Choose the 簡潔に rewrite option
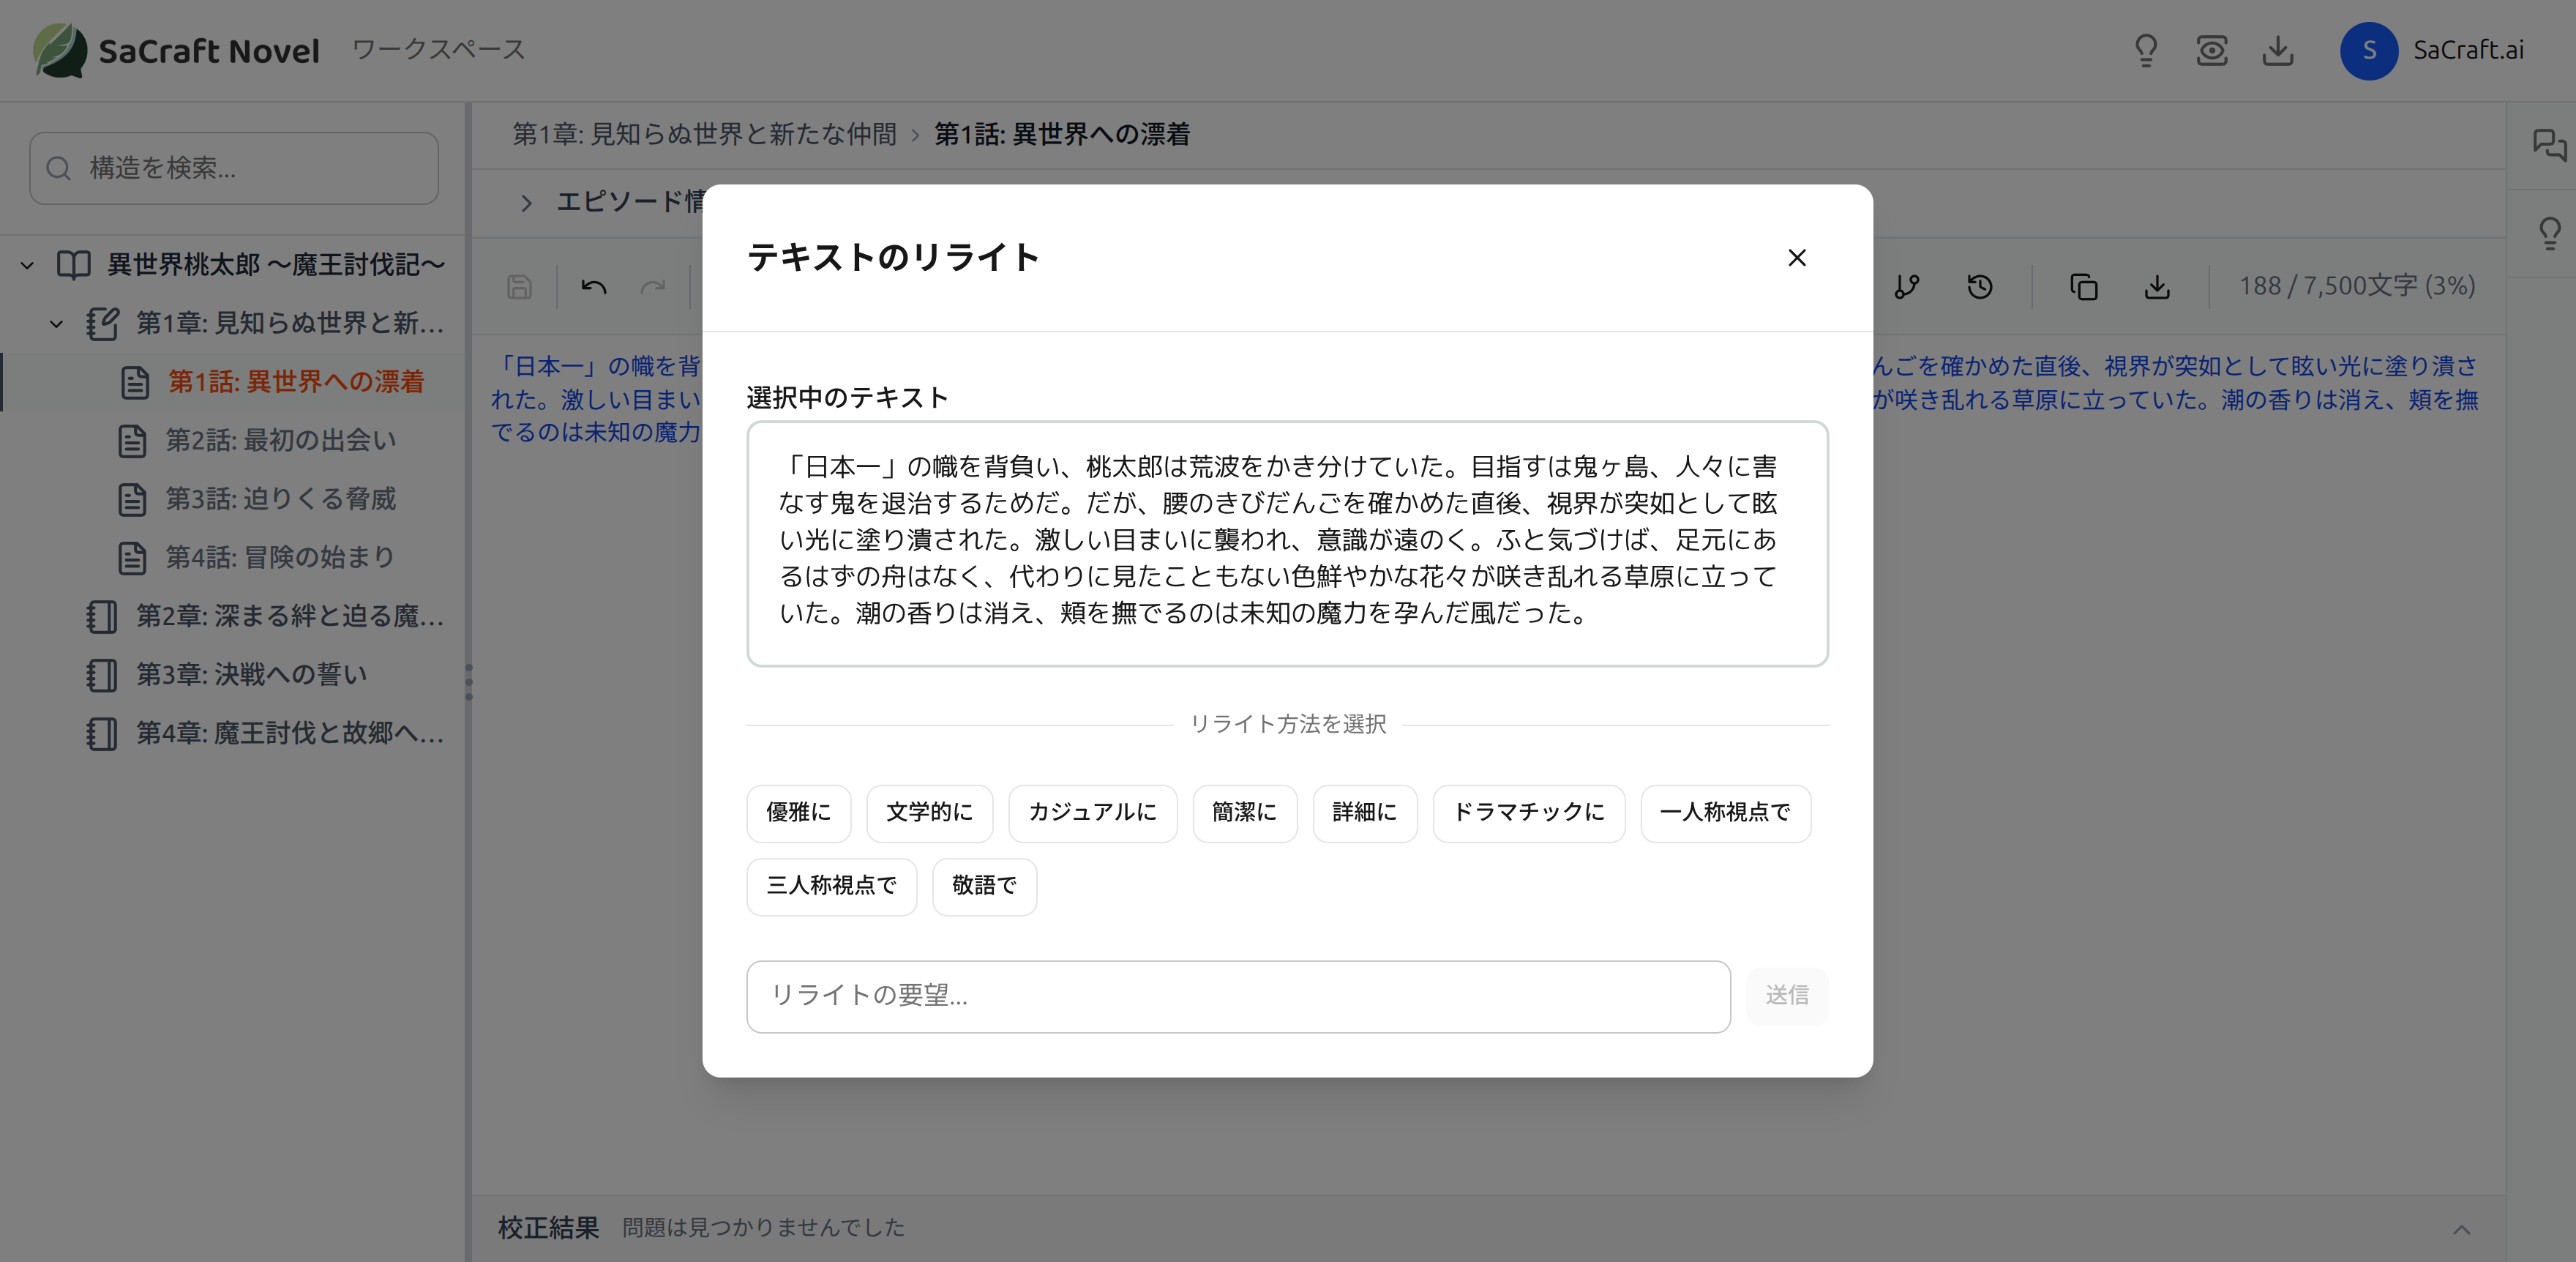The image size is (2576, 1262). click(x=1244, y=813)
